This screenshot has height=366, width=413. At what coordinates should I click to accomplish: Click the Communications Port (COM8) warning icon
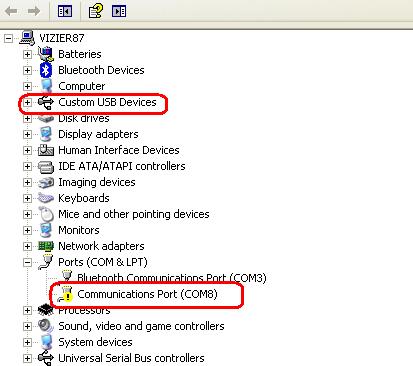click(66, 294)
